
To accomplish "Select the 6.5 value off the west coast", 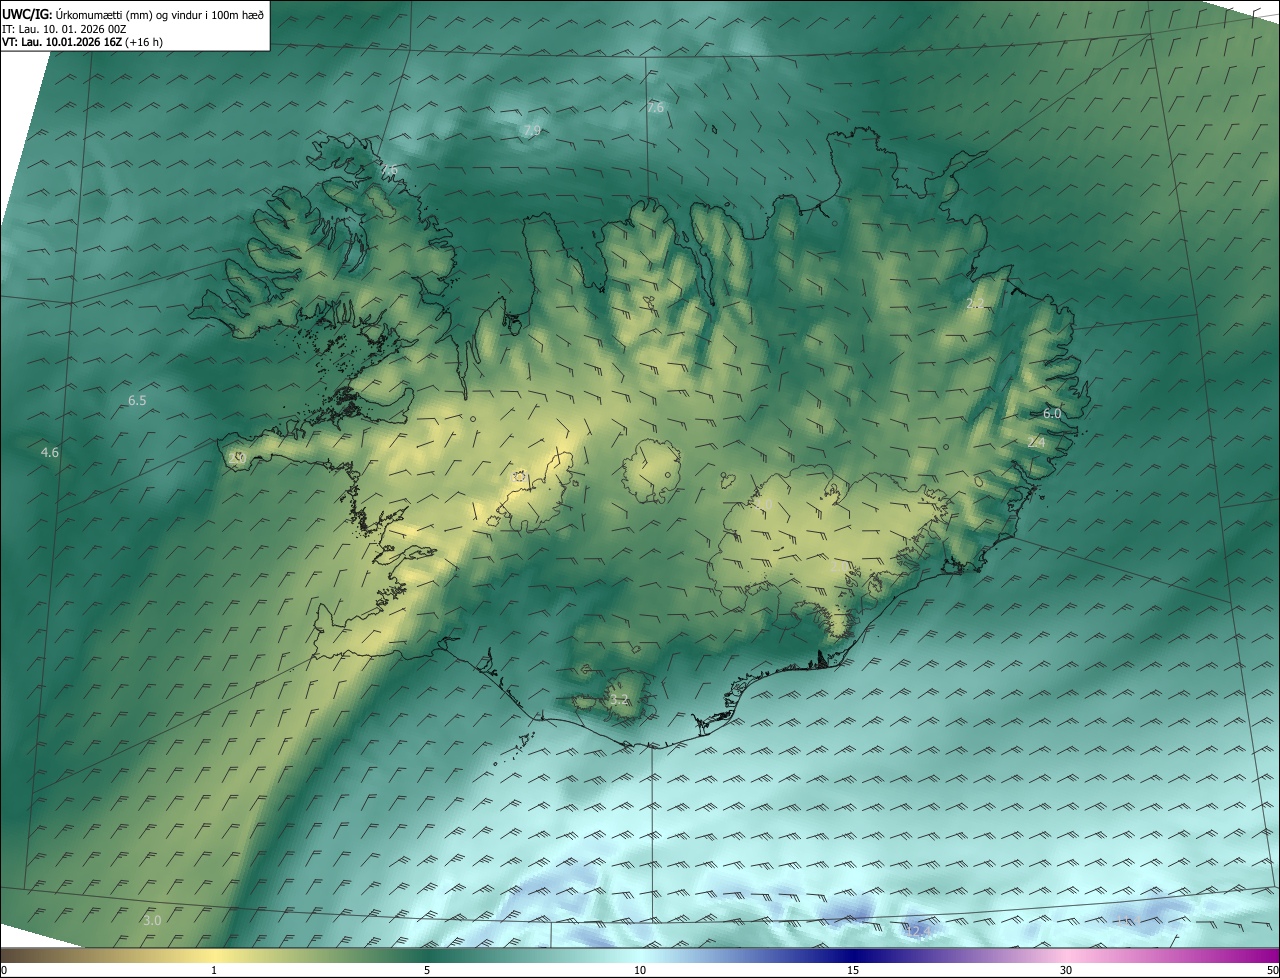I will [x=137, y=401].
